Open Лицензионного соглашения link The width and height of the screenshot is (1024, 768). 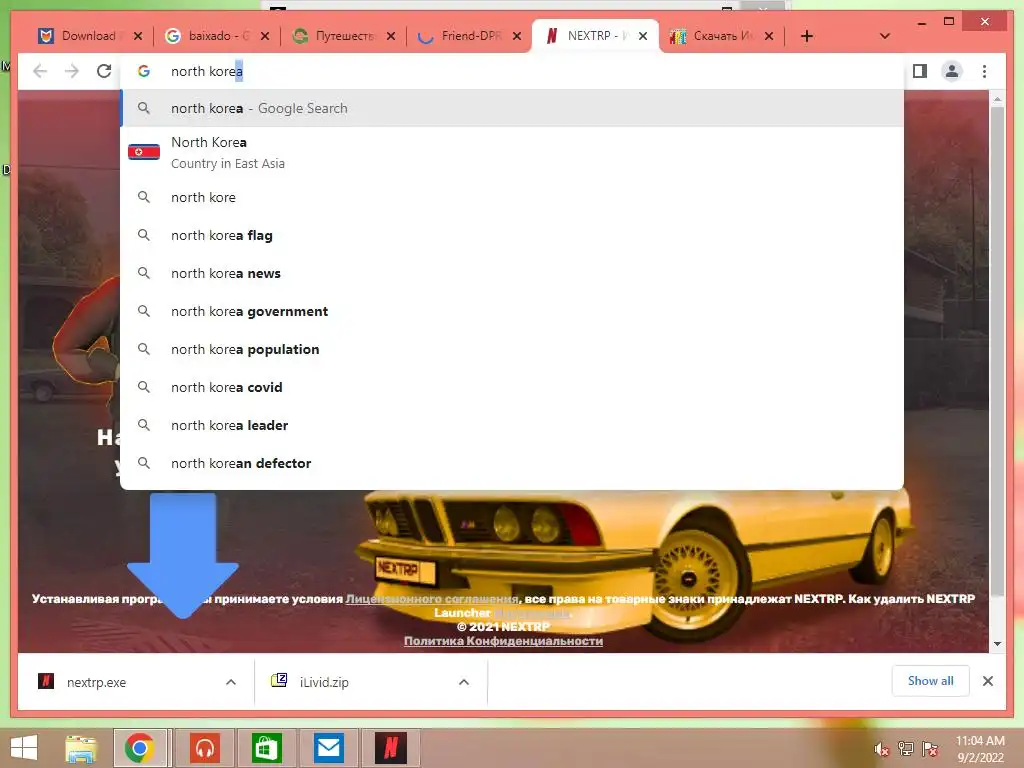click(432, 599)
